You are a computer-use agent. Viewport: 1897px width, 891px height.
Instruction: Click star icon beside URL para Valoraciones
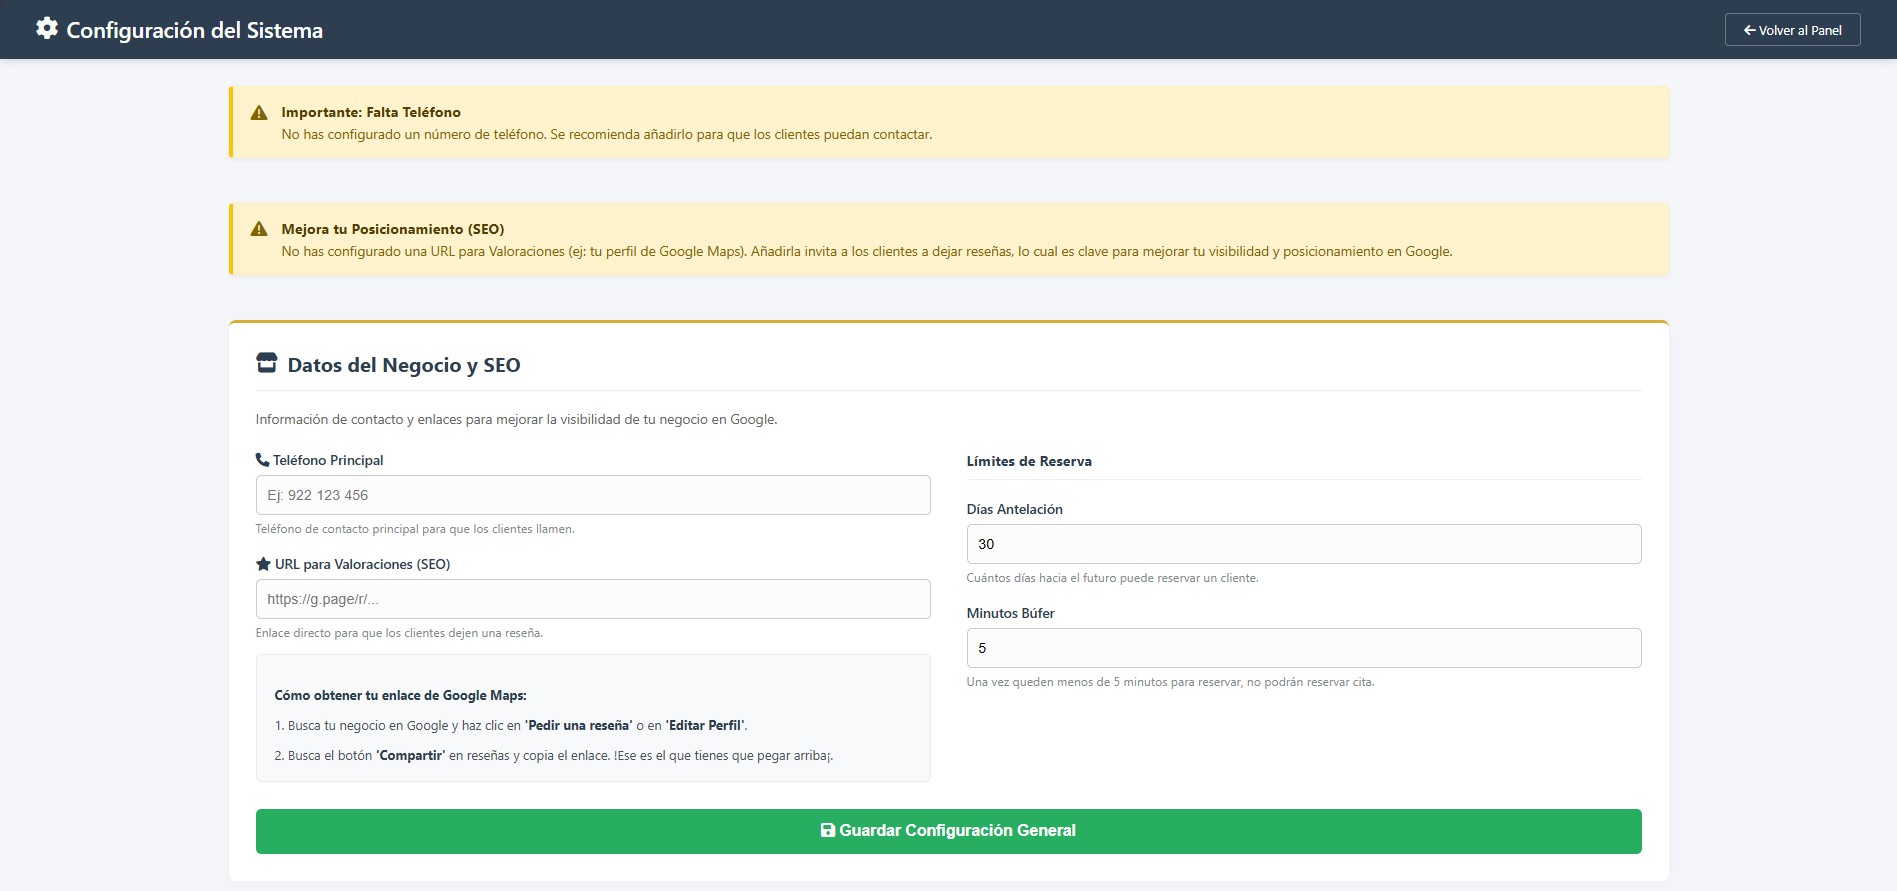[264, 564]
